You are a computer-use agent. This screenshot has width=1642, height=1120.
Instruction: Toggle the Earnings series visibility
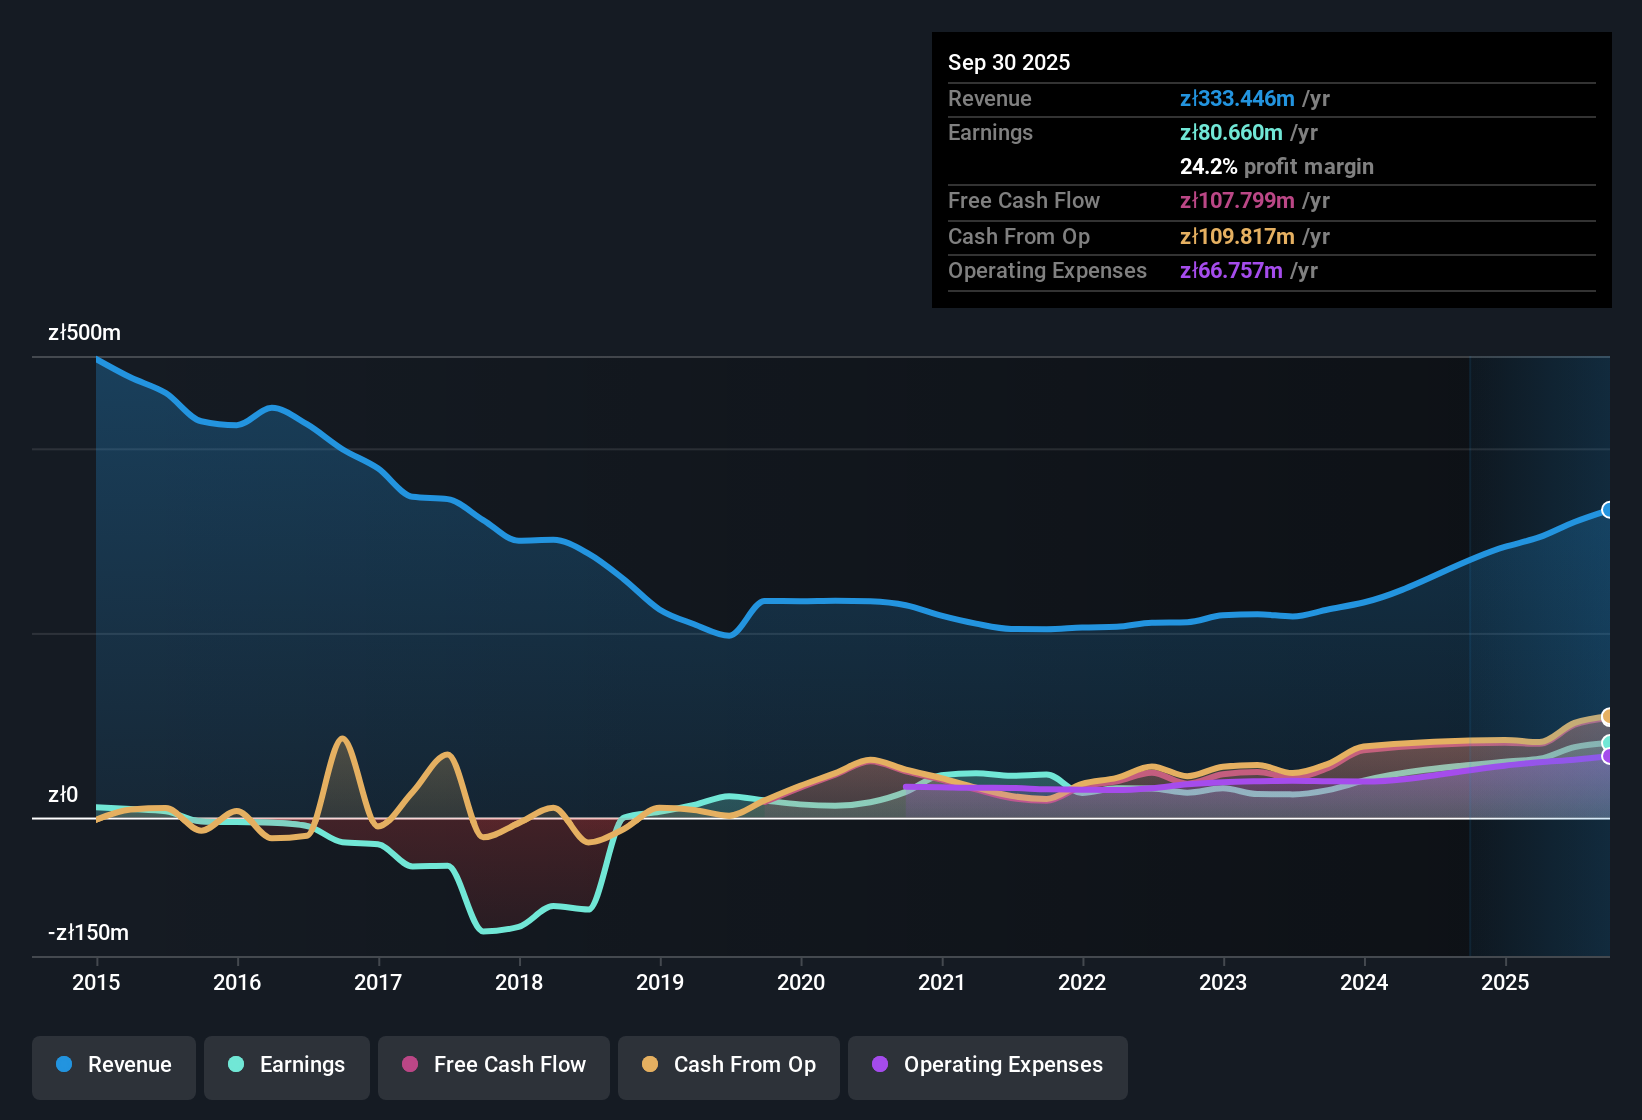(x=286, y=1065)
